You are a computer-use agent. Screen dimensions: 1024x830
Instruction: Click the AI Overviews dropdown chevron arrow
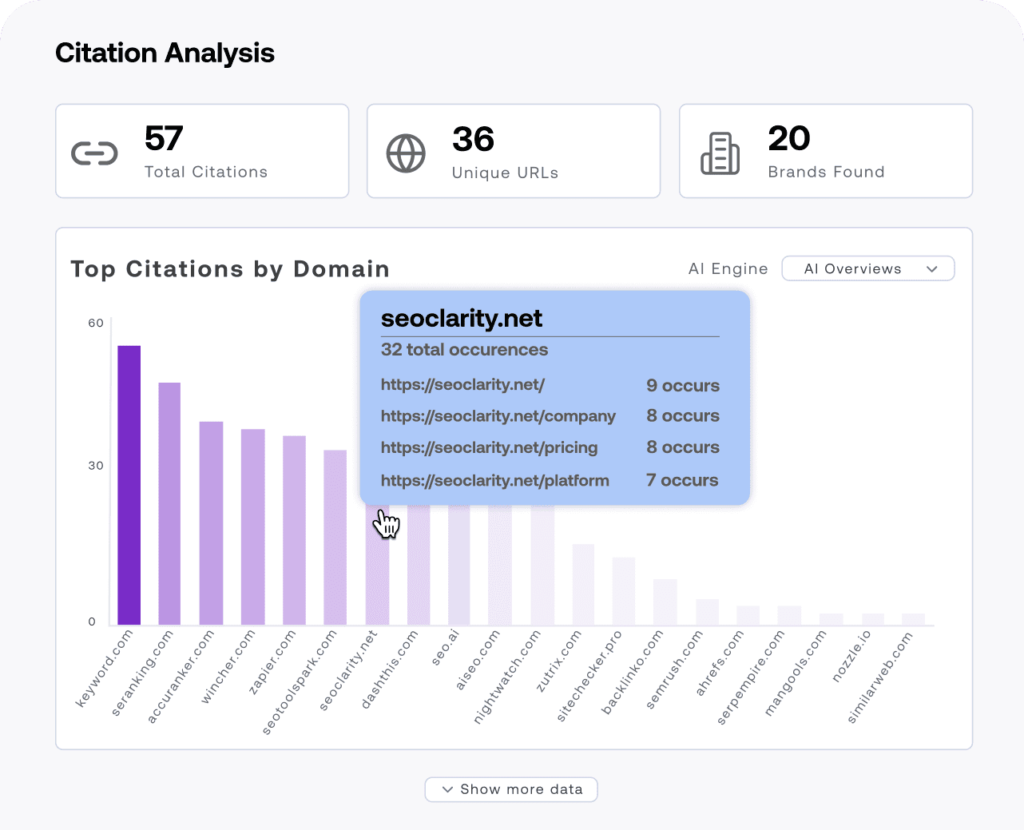[932, 269]
